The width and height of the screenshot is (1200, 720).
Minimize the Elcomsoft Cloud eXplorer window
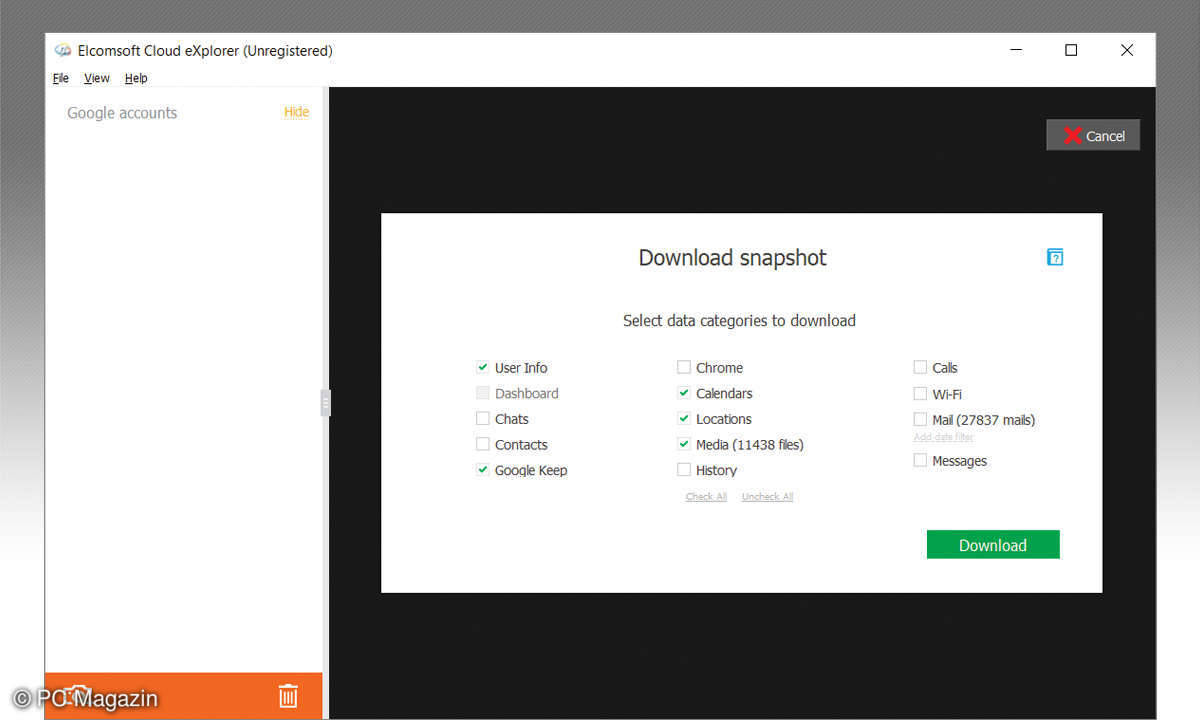click(x=1016, y=50)
